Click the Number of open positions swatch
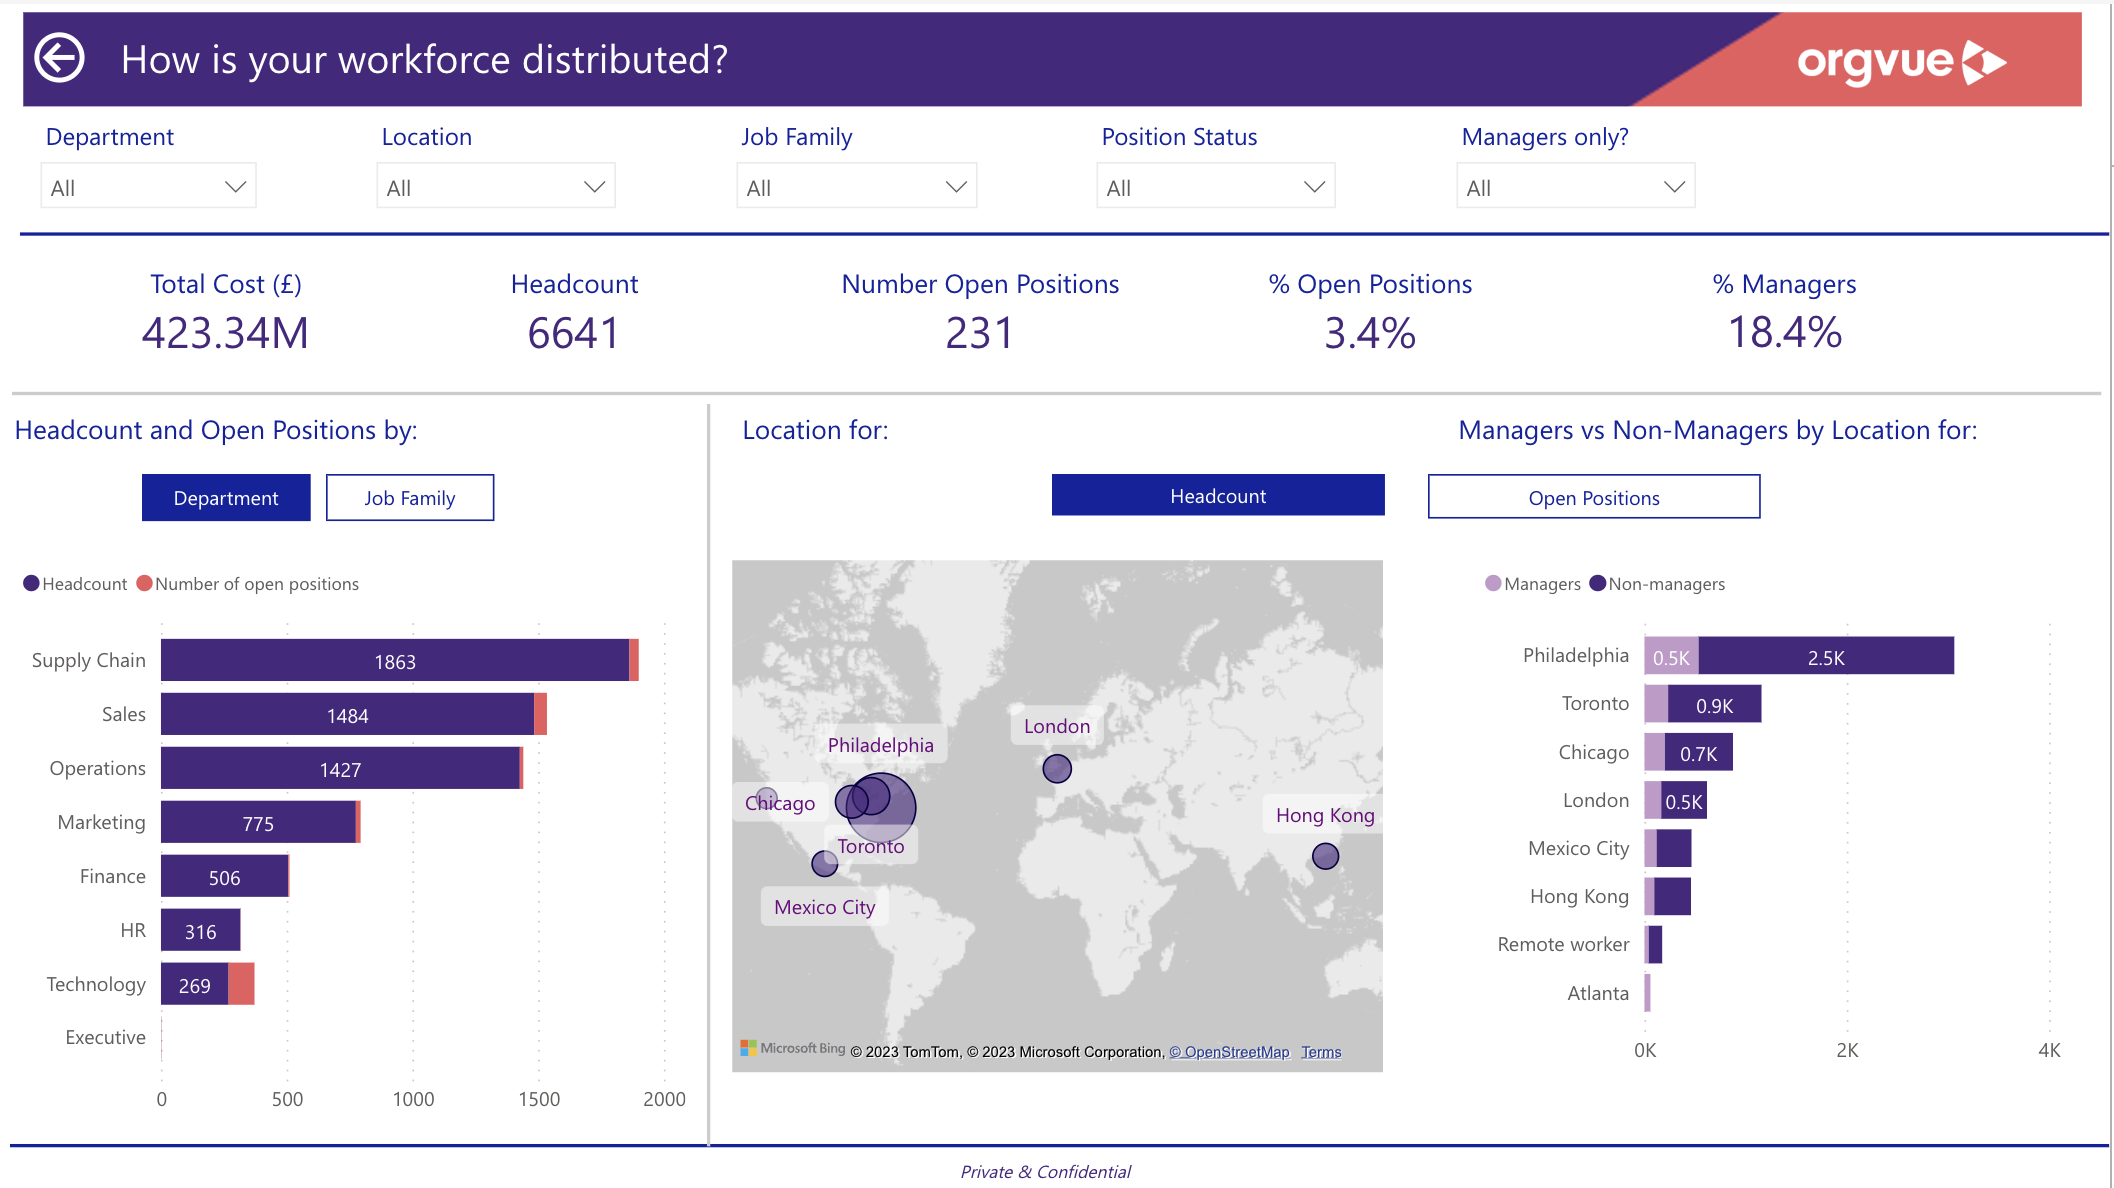 point(144,583)
